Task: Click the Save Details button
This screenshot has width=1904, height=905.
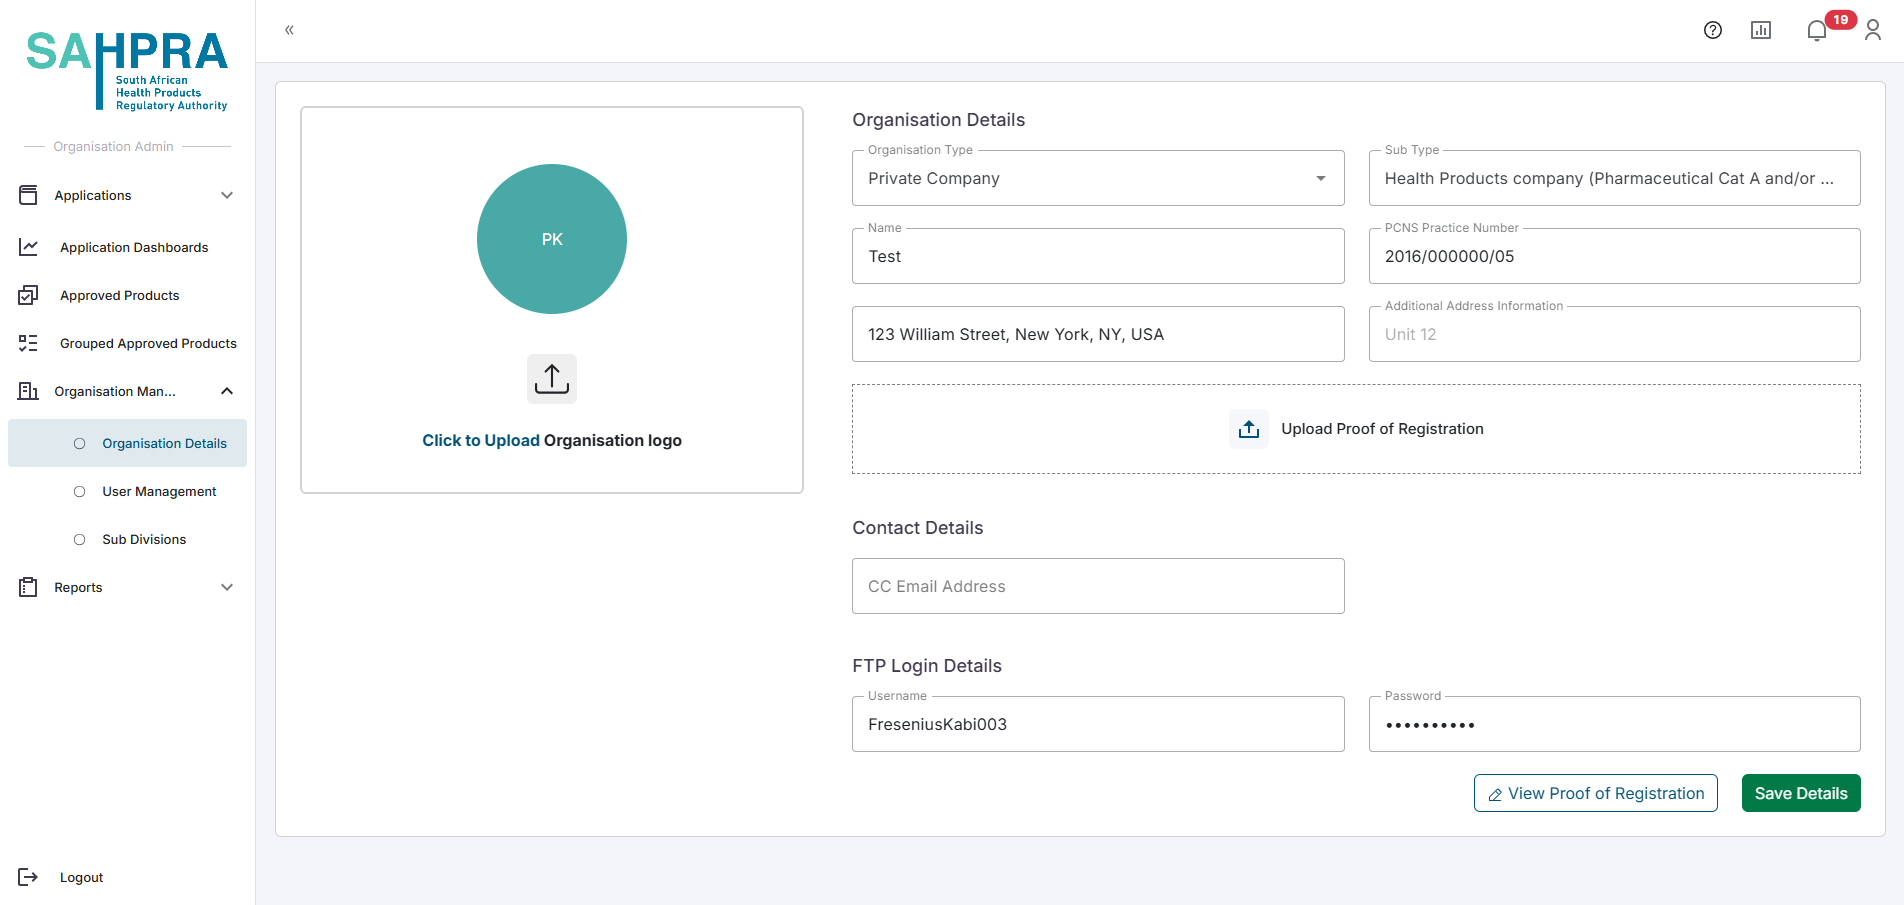Action: [x=1801, y=793]
